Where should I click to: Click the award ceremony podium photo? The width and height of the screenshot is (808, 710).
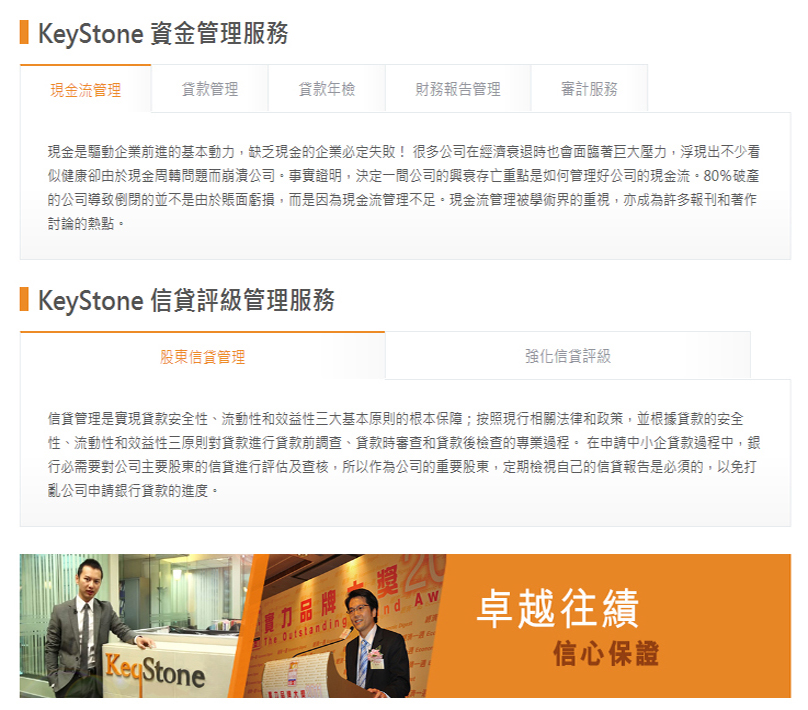(x=345, y=626)
